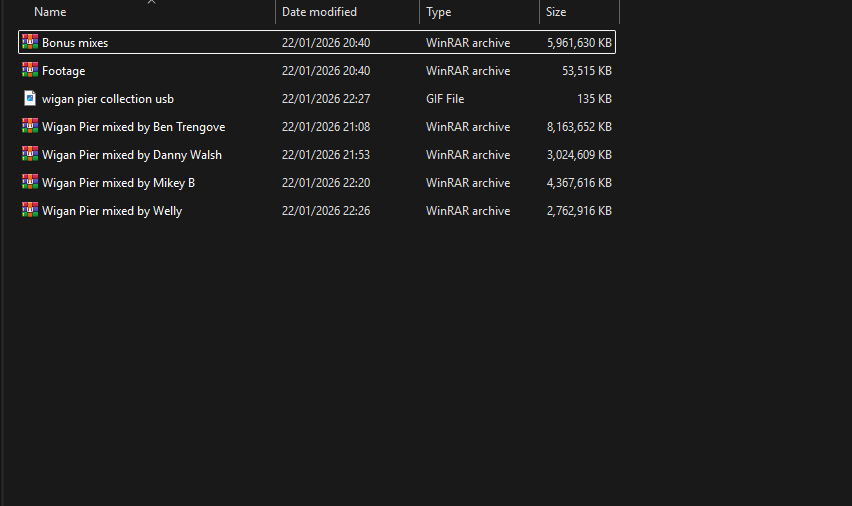Viewport: 852px width, 506px height.
Task: Click the 4,367,616 KB size value
Action: [579, 183]
